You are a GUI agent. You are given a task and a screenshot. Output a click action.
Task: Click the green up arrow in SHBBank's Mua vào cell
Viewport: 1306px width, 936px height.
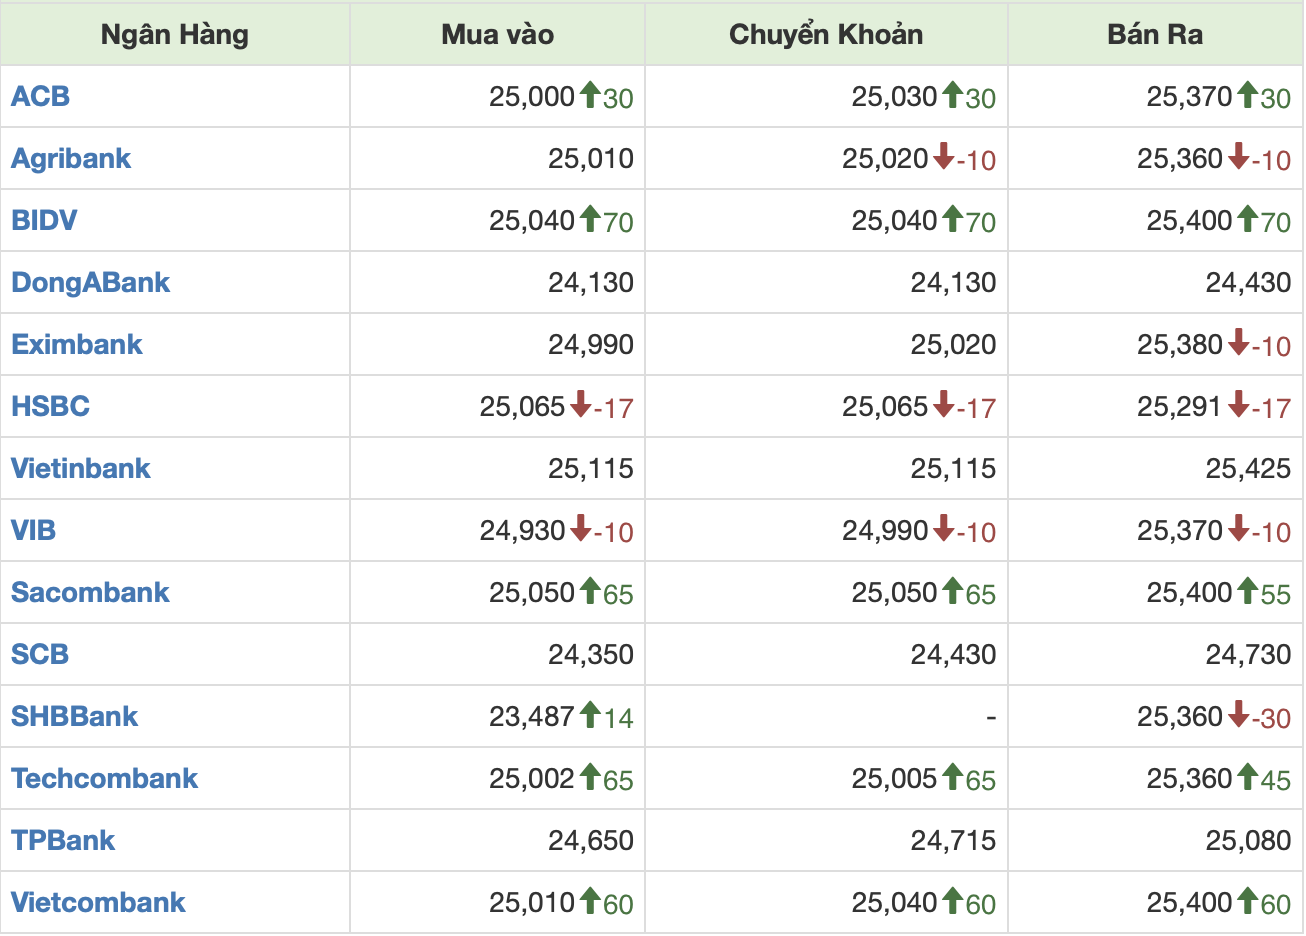tap(590, 715)
